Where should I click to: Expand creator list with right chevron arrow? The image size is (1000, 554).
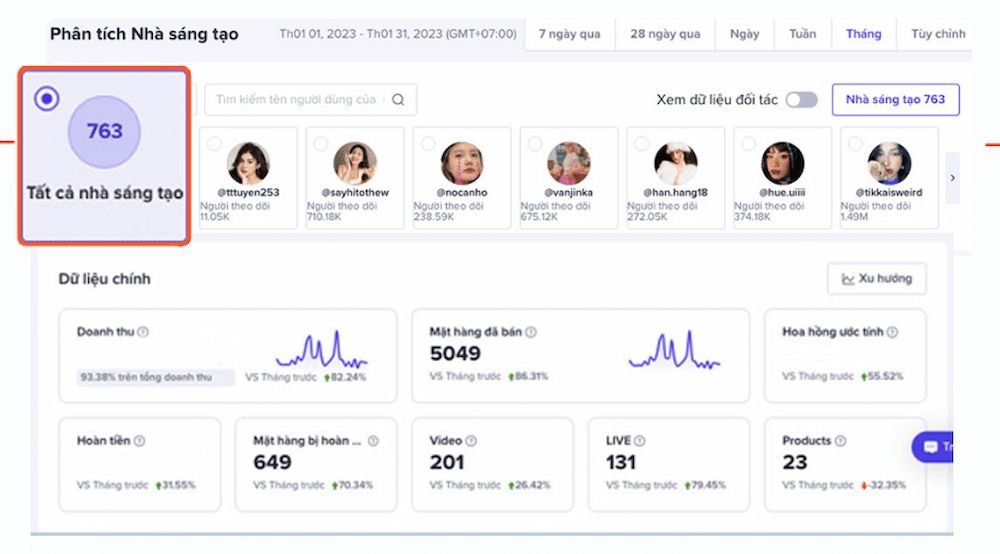point(952,178)
